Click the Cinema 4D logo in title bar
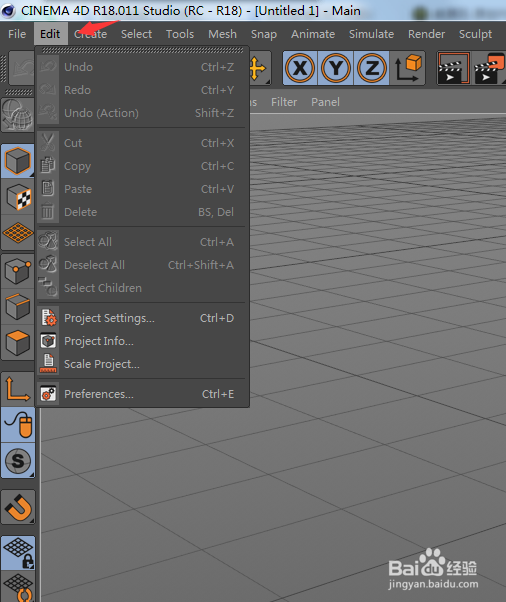Viewport: 506px width, 602px height. (x=8, y=10)
